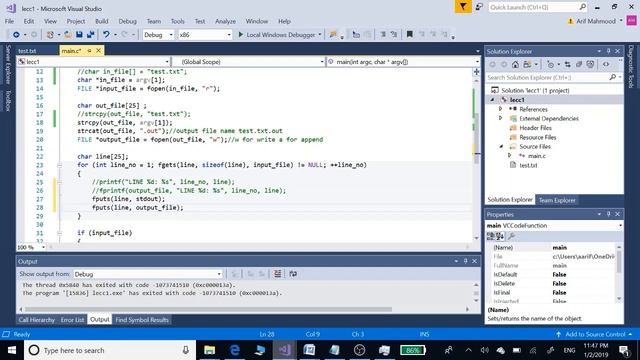Switch to test.txt editor tab
Viewport: 640px width, 360px height.
tap(27, 51)
